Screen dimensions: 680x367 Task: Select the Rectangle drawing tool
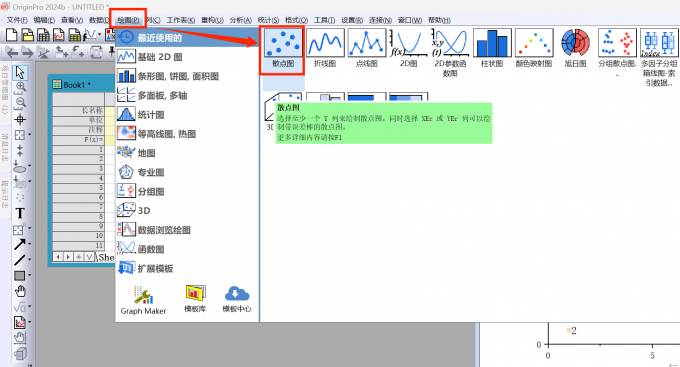(20, 275)
